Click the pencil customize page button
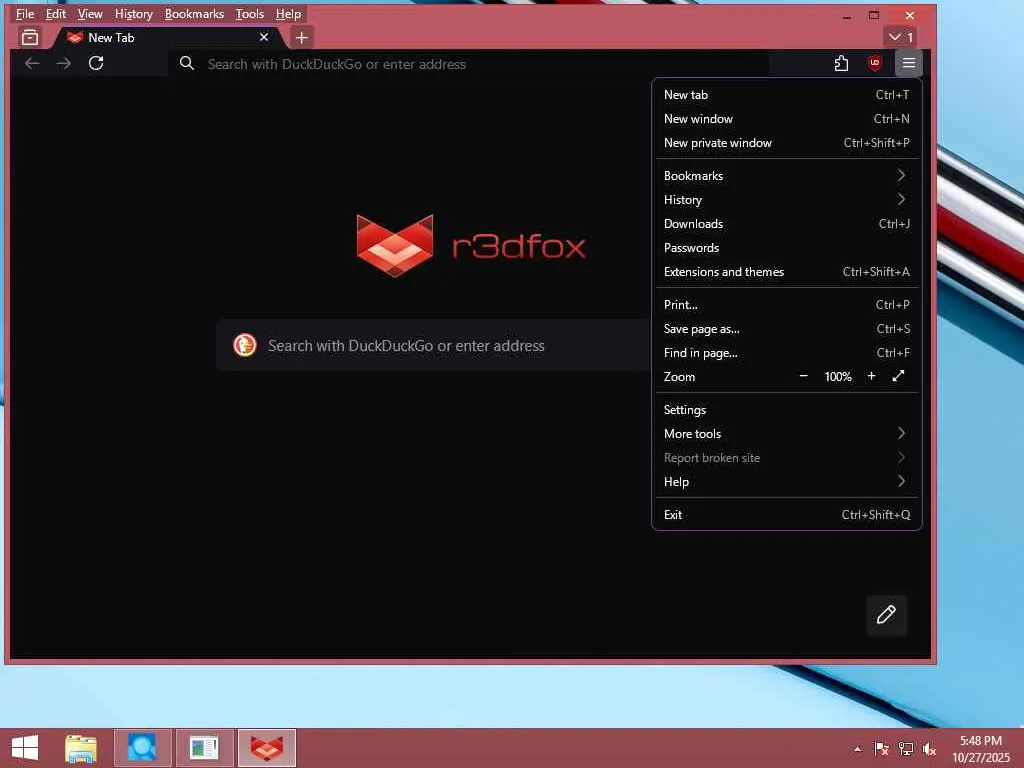The image size is (1024, 768). [x=886, y=615]
